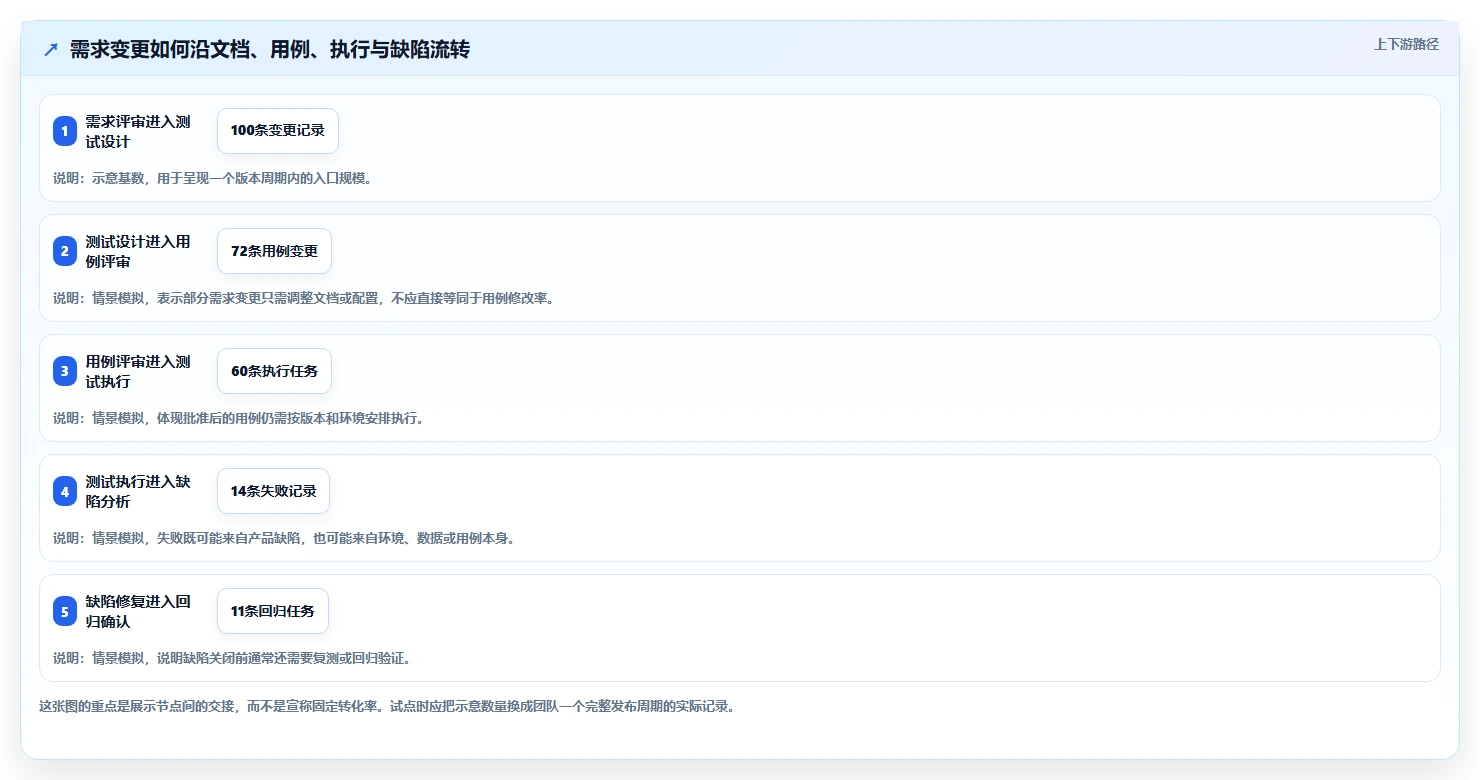Viewport: 1480px width, 780px height.
Task: Click the step 3 number badge
Action: [x=65, y=371]
